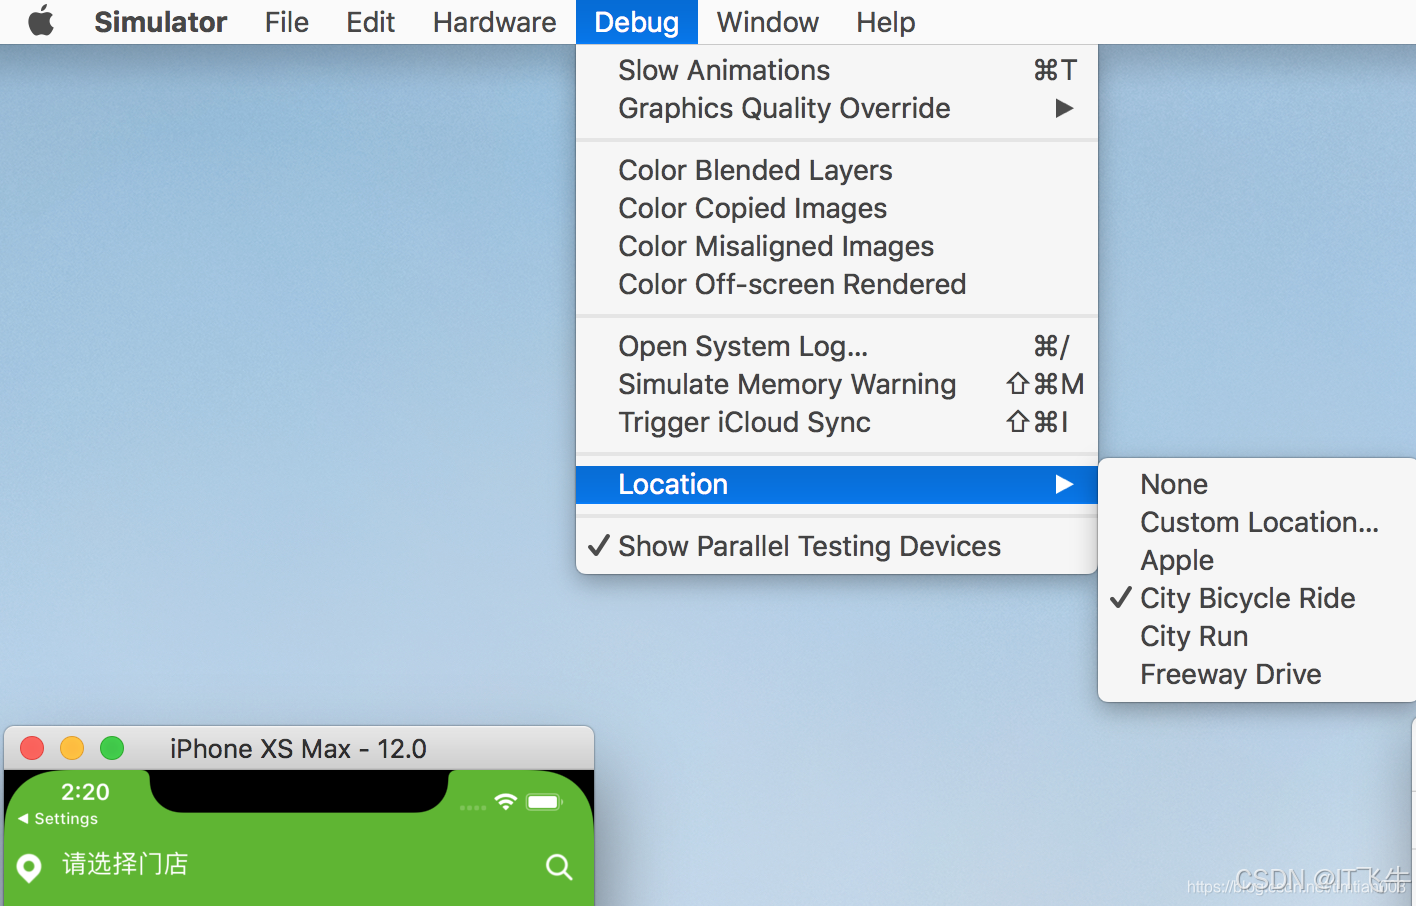This screenshot has height=906, width=1416.
Task: Close the open Debug menu
Action: click(x=636, y=22)
